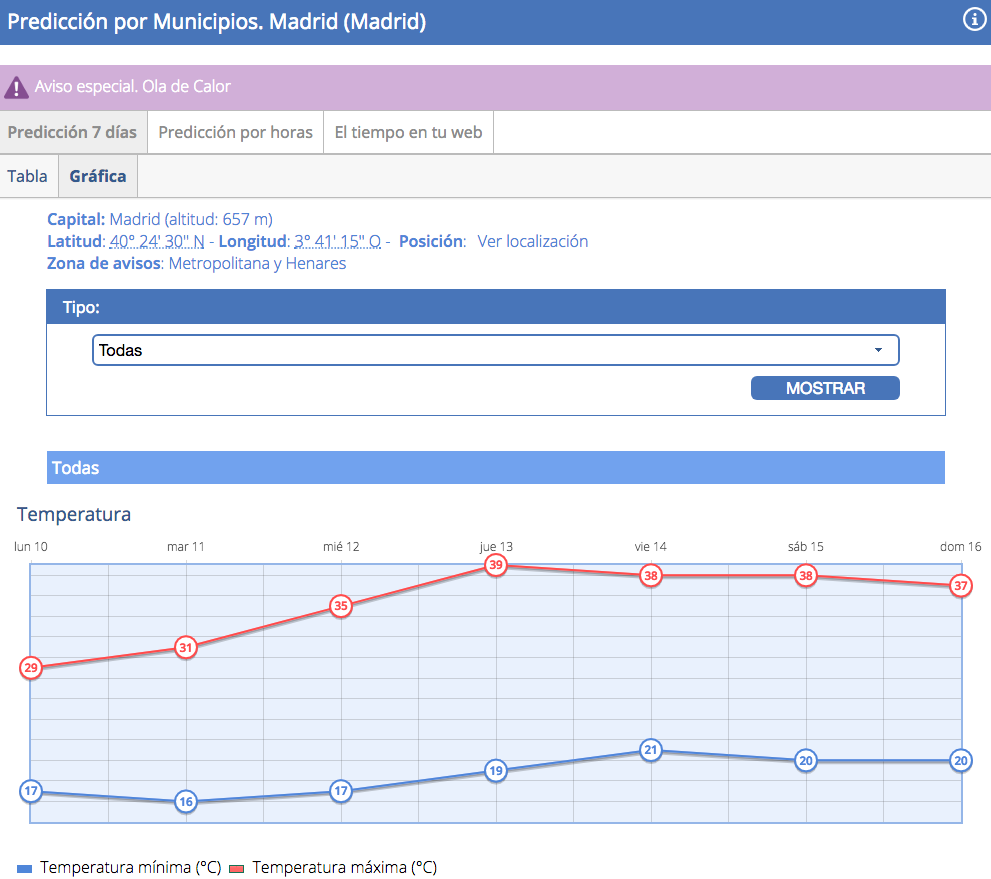Viewport: 991px width, 879px height.
Task: Click the 'vie 14' axis label
Action: point(650,547)
